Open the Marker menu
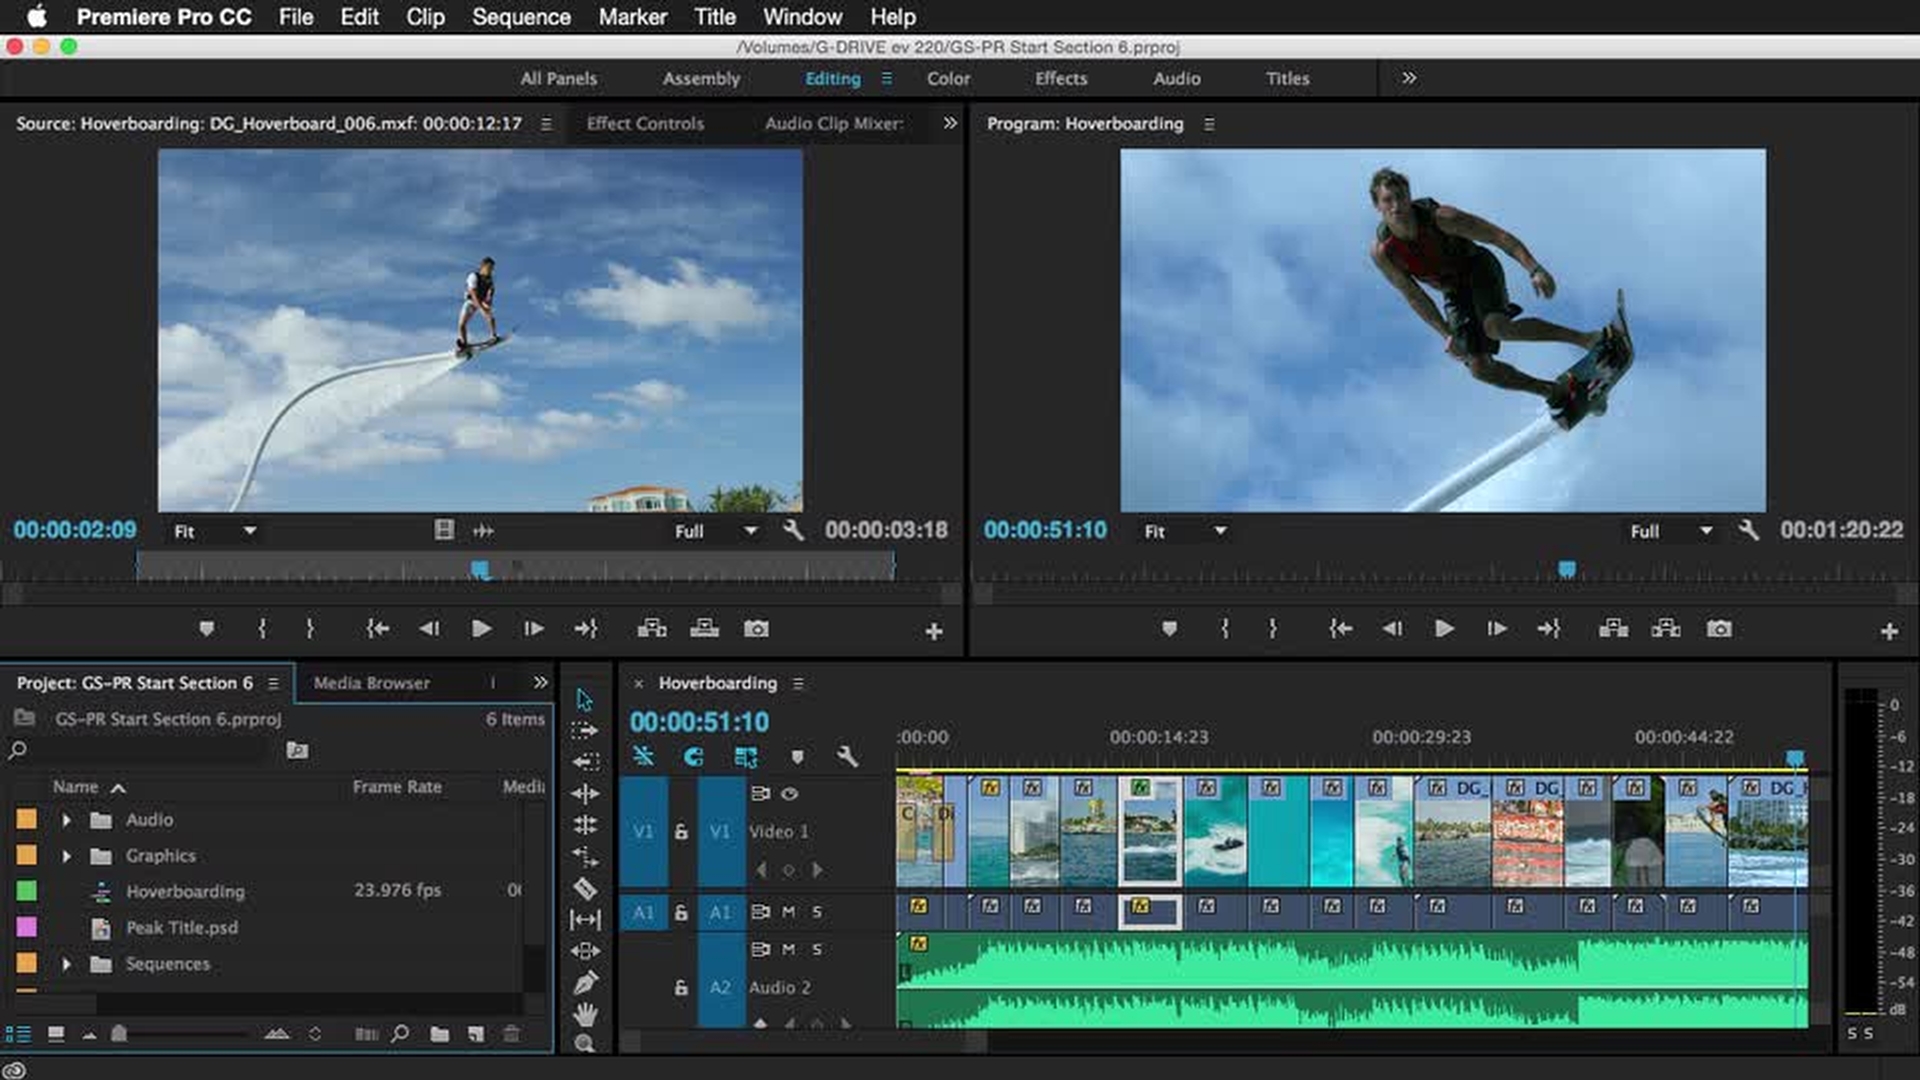Screen dimensions: 1920x1080 [632, 17]
